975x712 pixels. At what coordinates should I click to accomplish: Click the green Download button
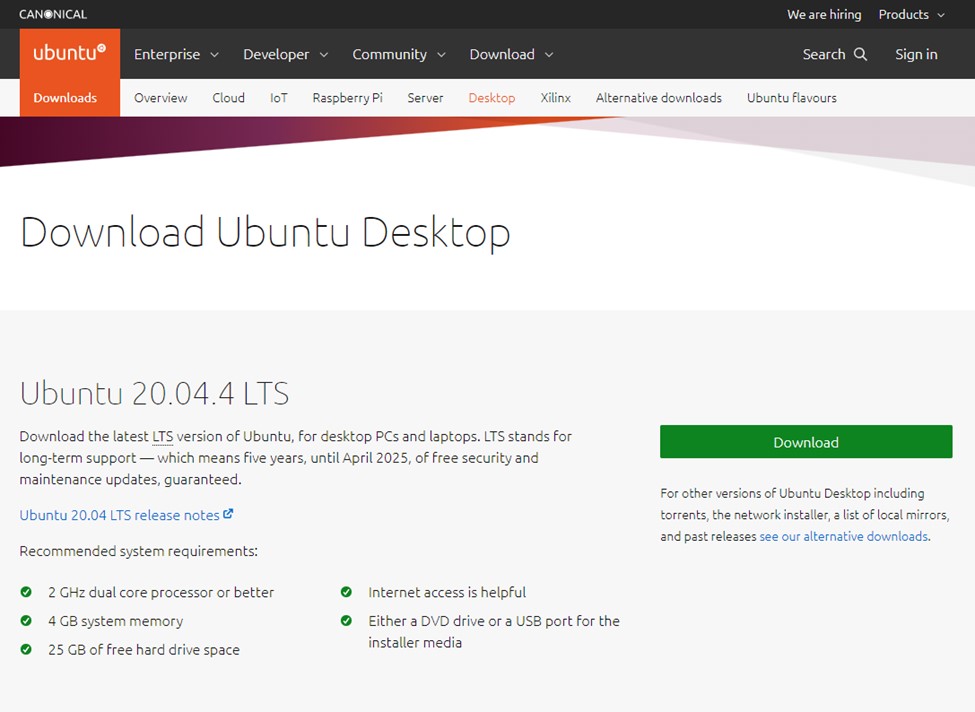point(806,442)
